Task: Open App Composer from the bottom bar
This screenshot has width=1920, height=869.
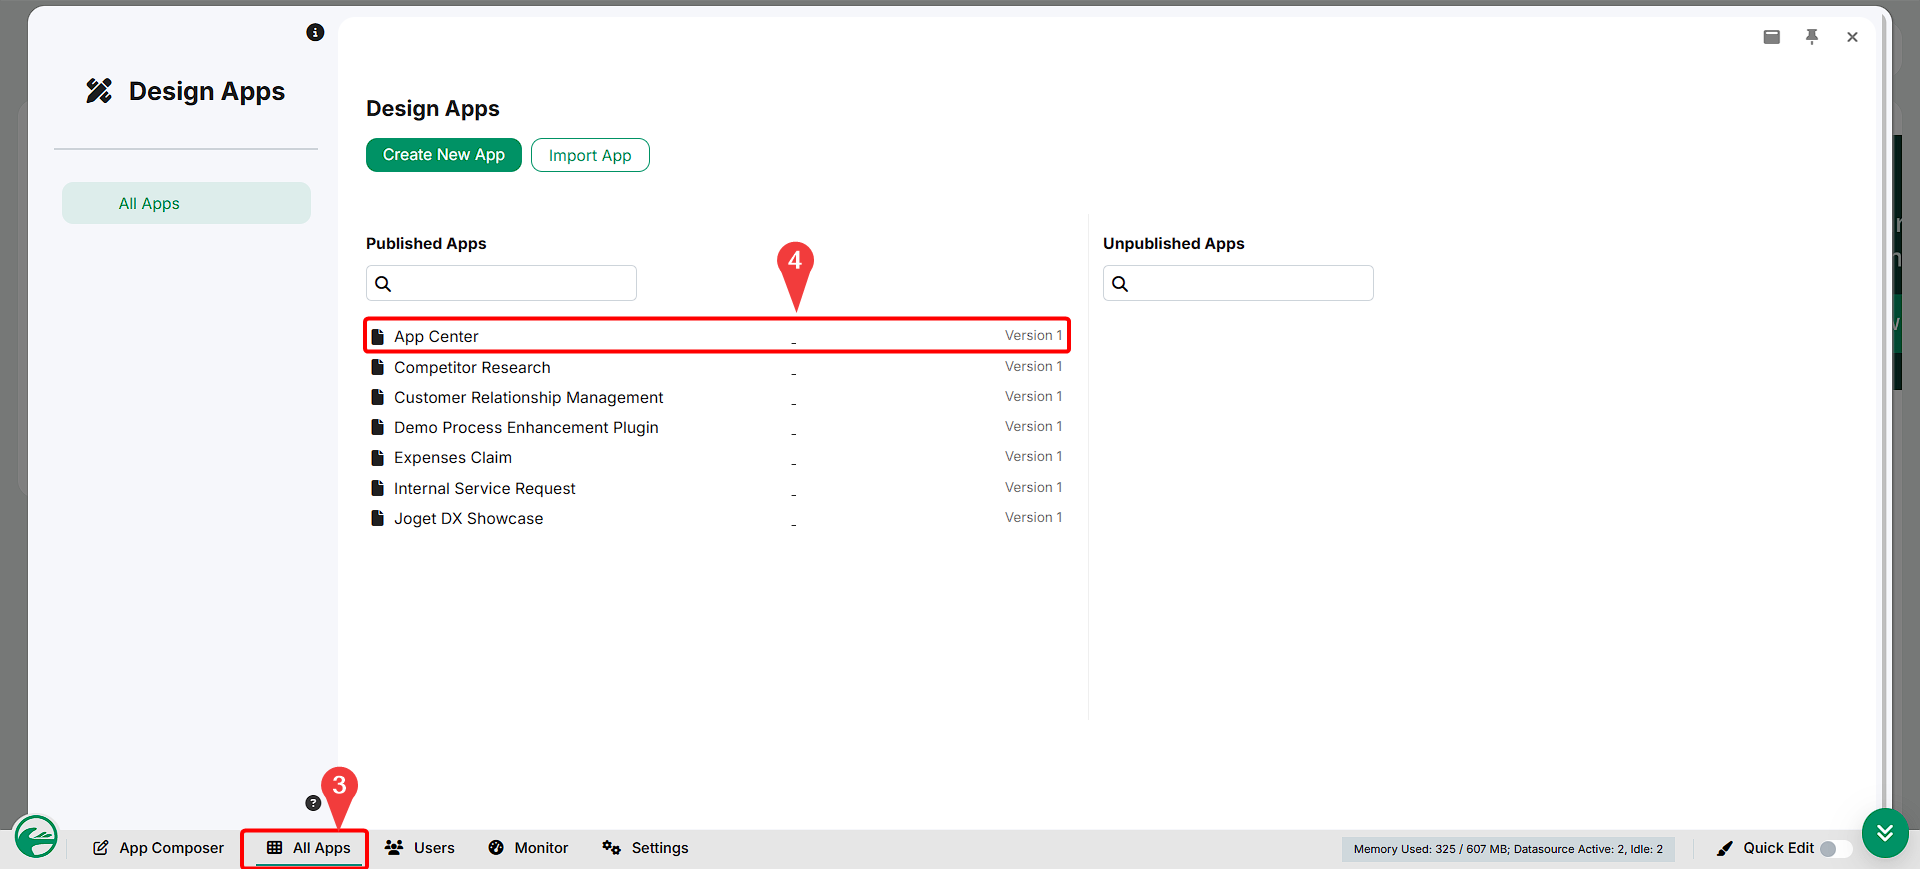Action: pos(158,848)
